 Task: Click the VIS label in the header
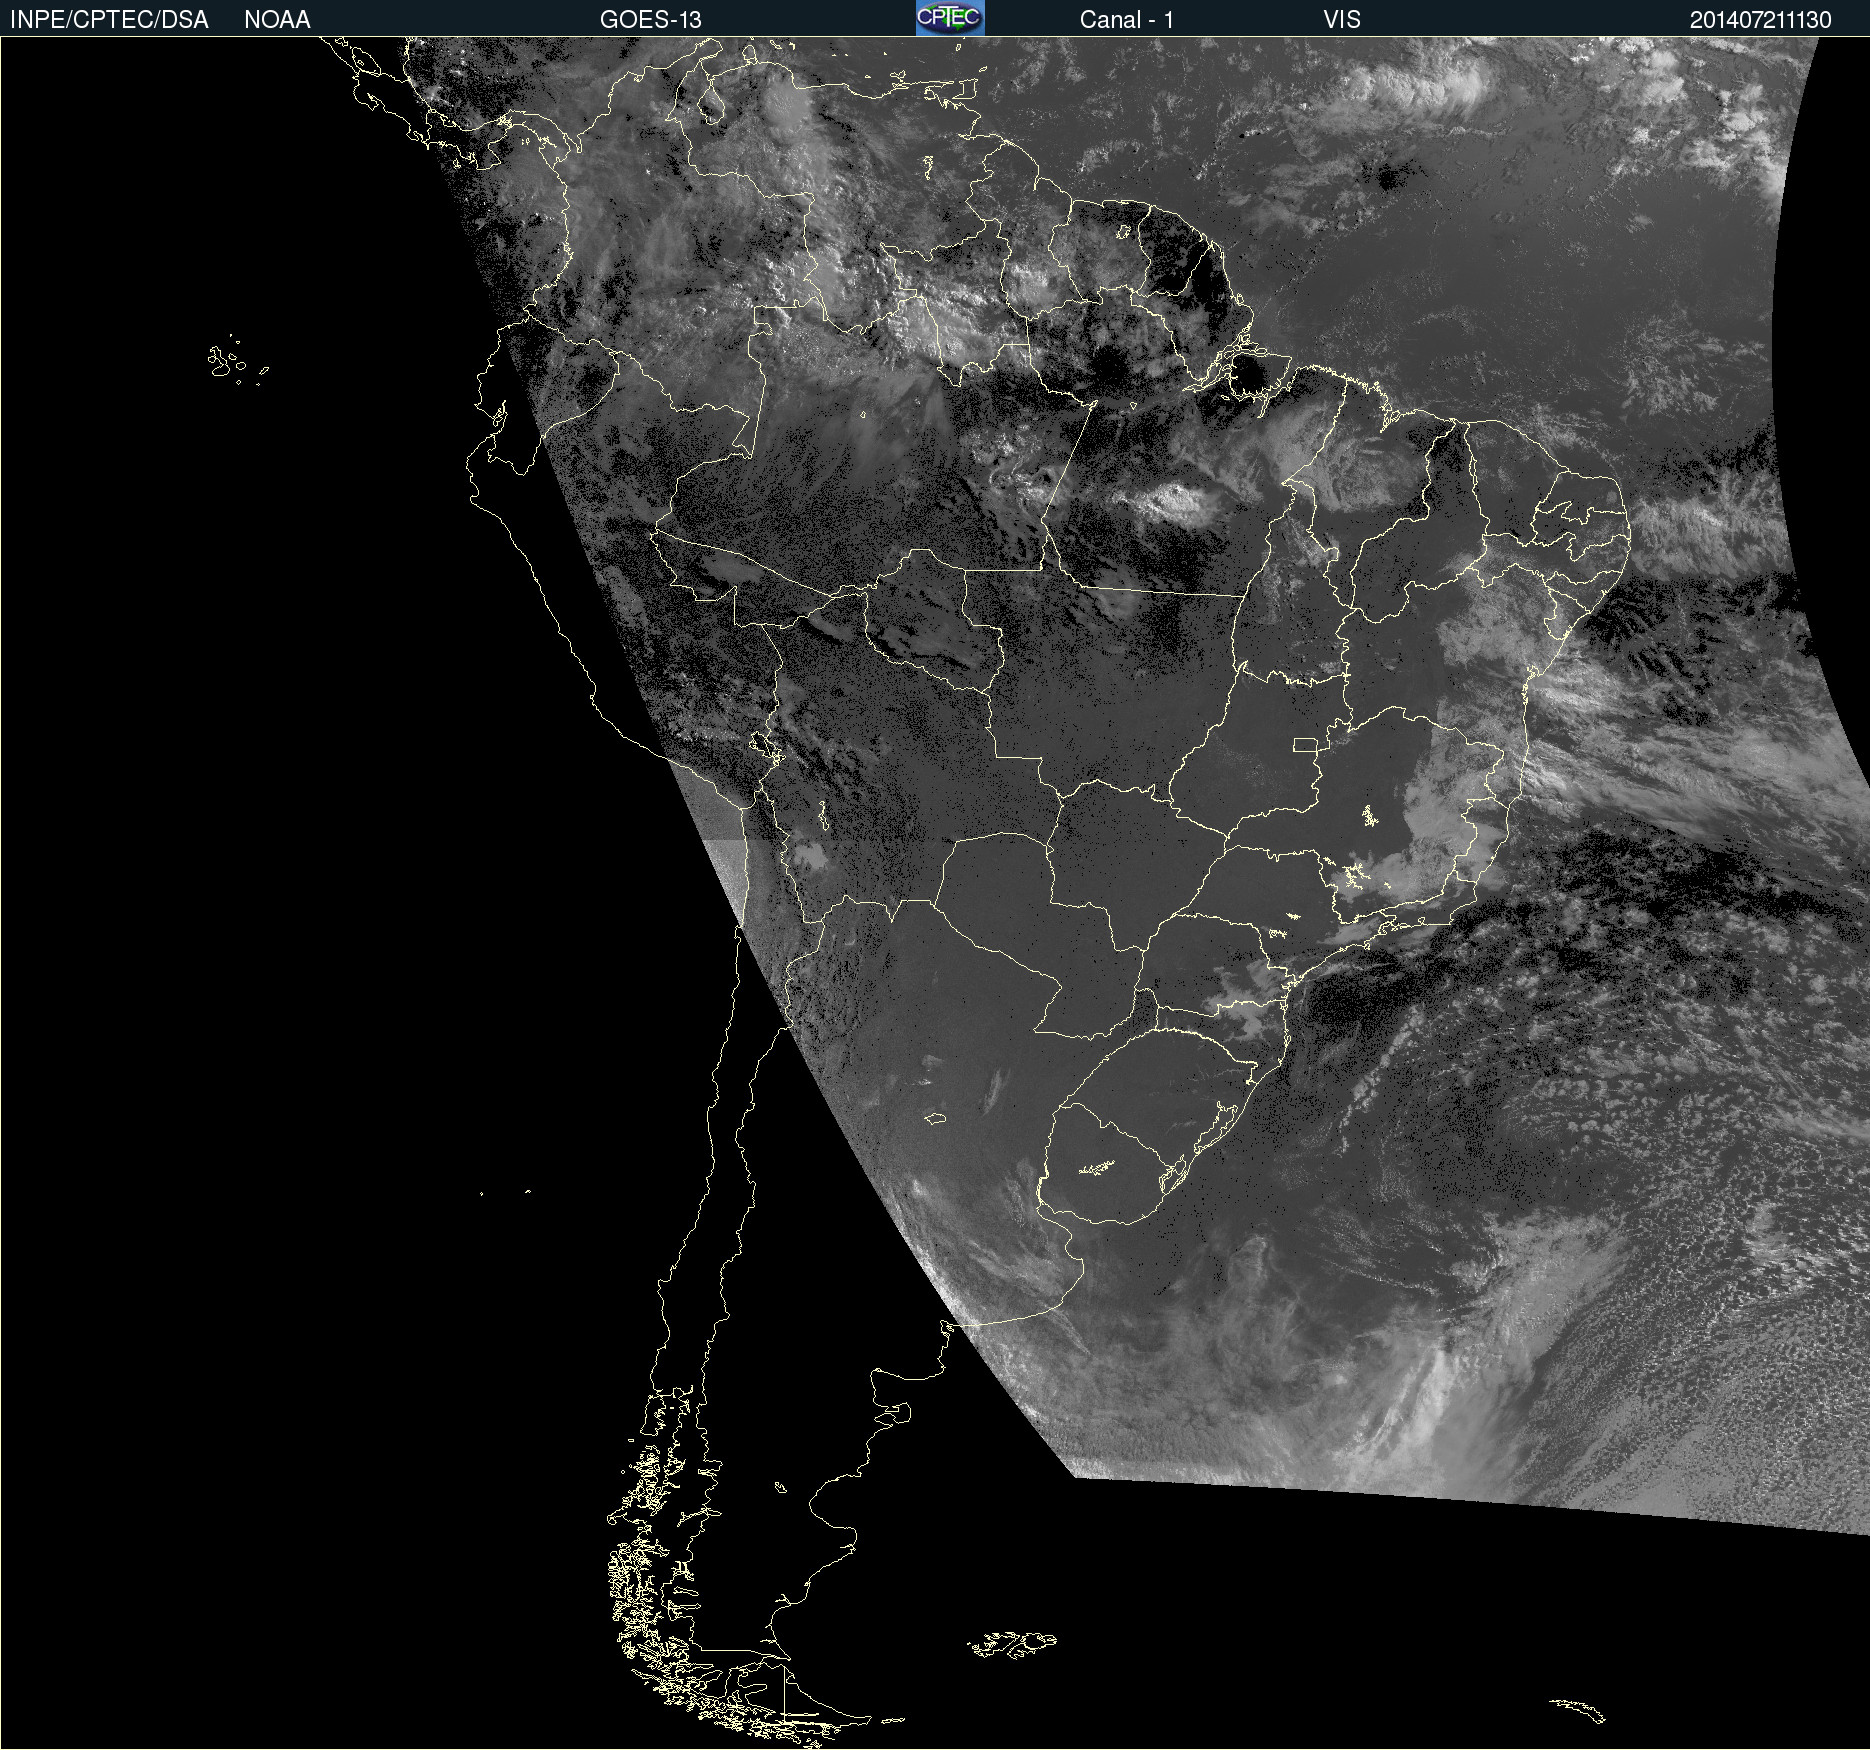(1341, 20)
